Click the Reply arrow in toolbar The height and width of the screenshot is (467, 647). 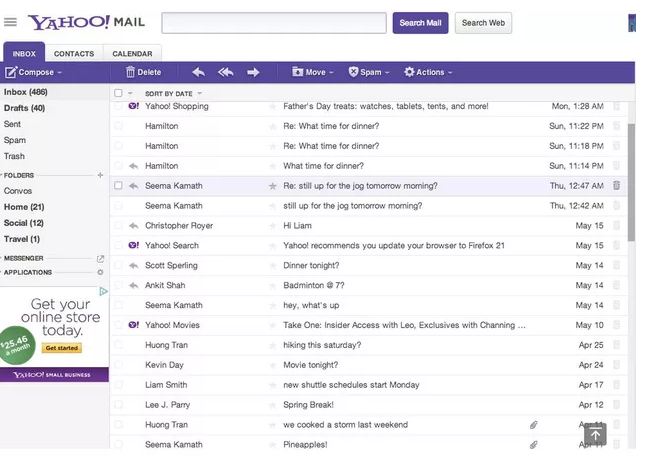(198, 72)
